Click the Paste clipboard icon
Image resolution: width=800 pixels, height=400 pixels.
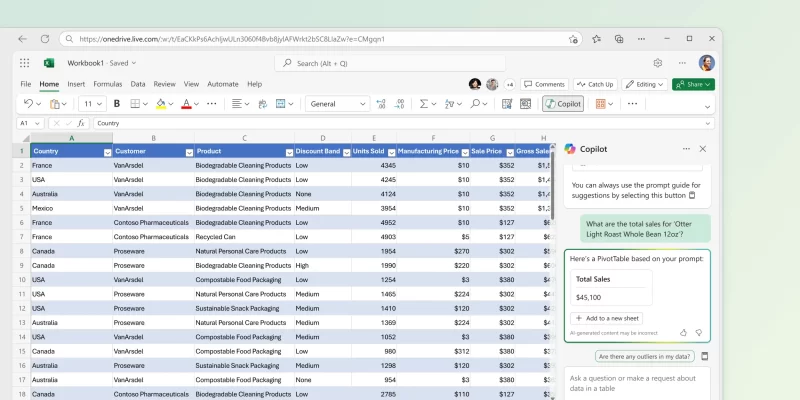[55, 104]
